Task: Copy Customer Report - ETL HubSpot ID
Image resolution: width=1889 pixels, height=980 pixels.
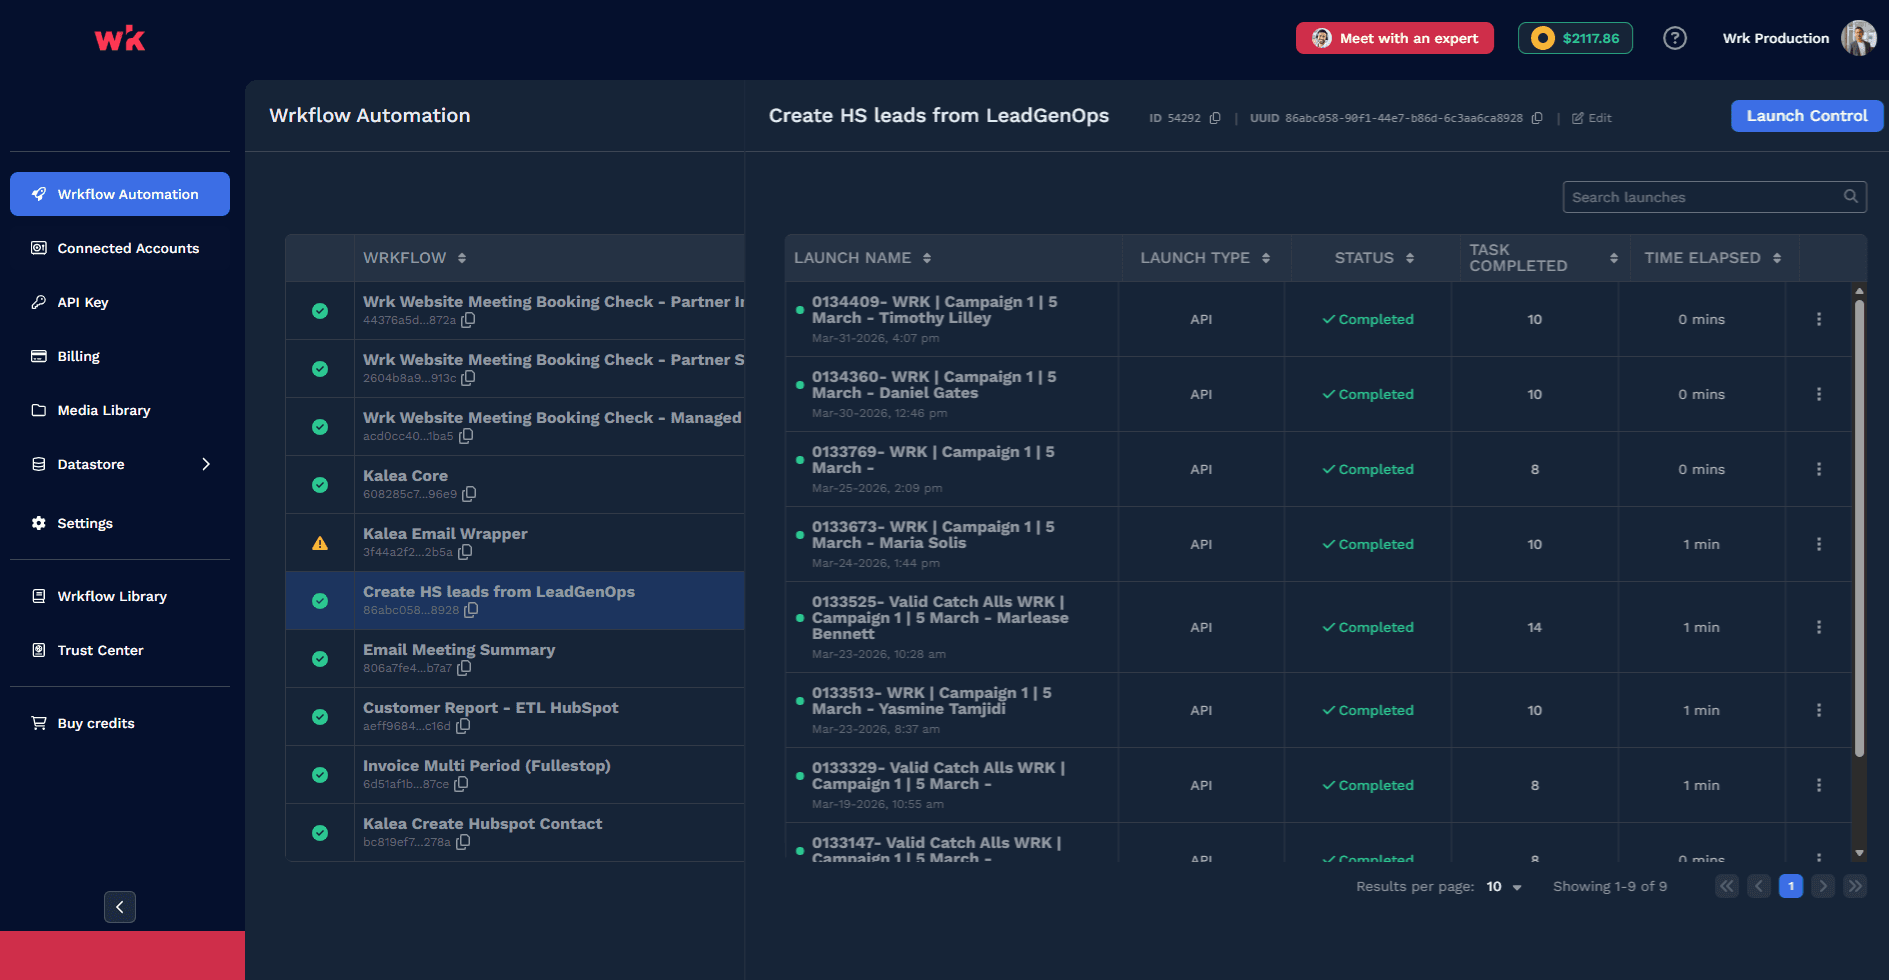Action: click(463, 726)
